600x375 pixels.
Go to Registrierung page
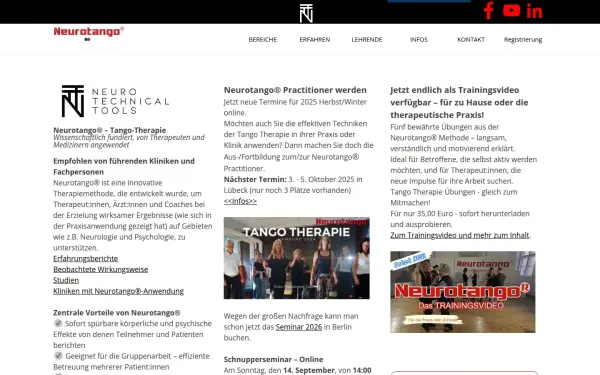[523, 39]
